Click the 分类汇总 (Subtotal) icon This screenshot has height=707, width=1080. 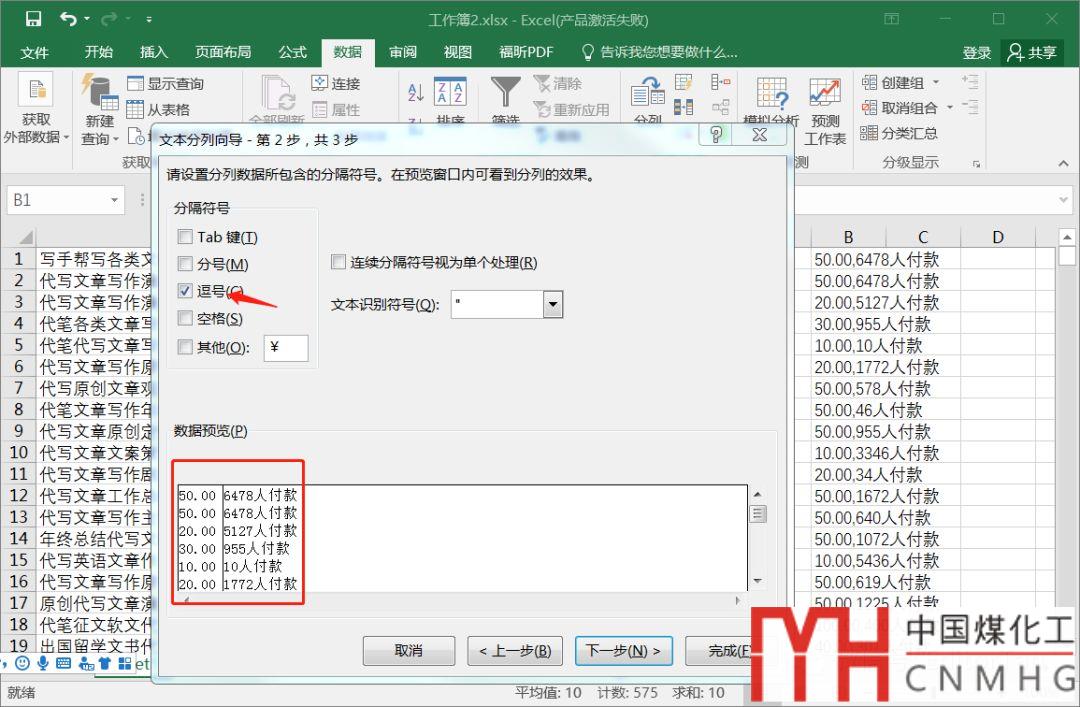click(869, 132)
